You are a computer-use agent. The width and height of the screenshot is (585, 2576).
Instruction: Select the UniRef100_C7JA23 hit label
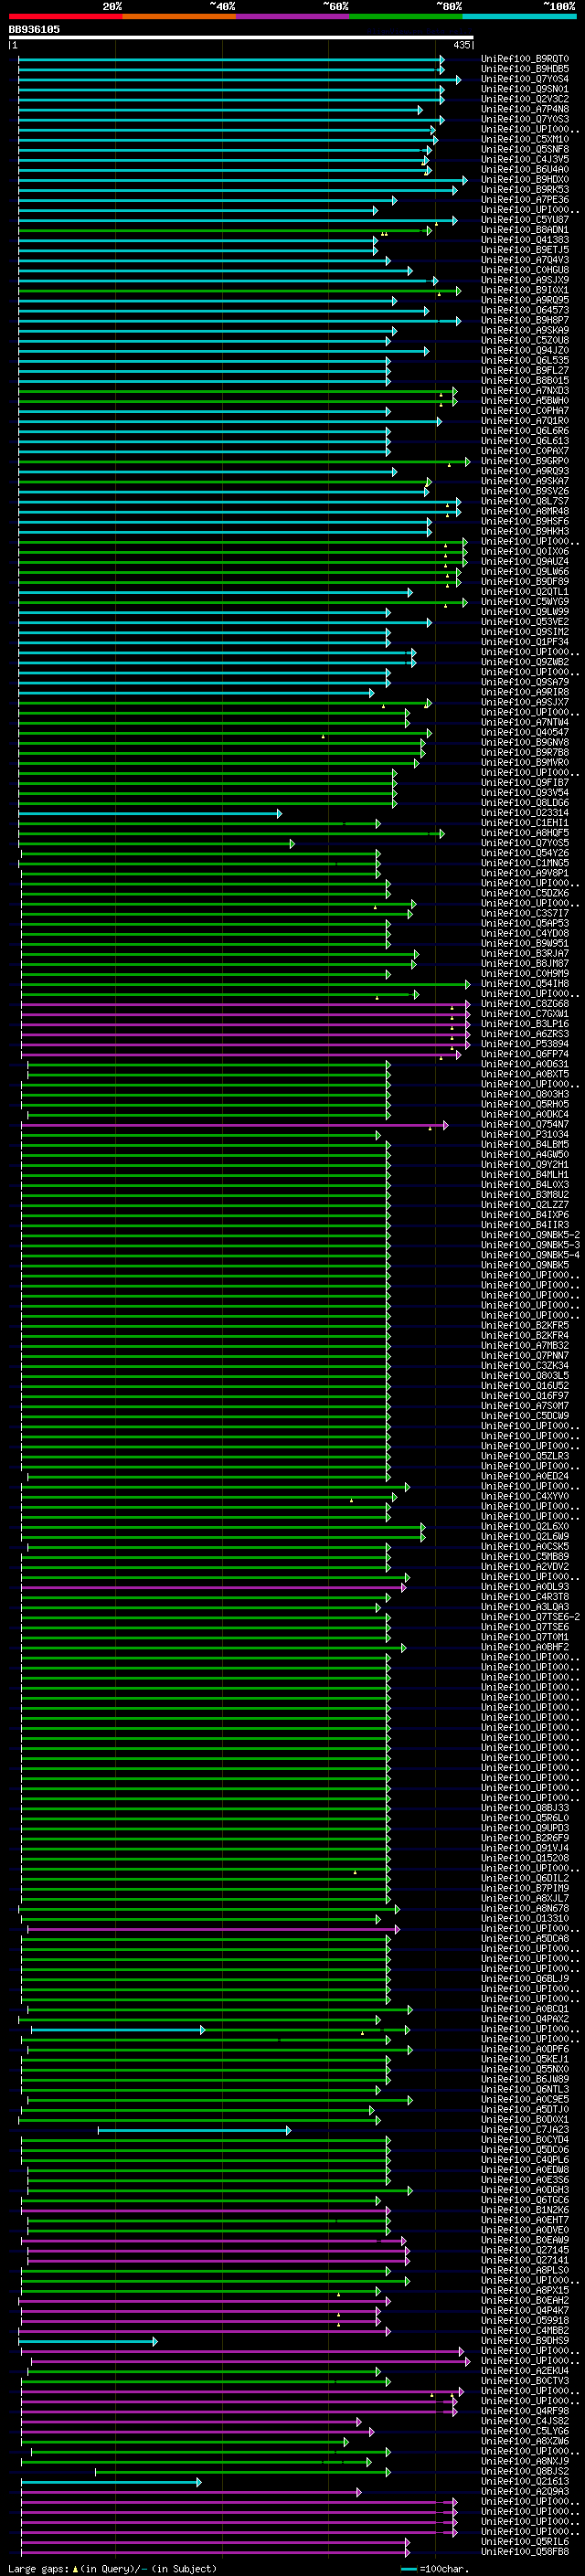tap(525, 2129)
